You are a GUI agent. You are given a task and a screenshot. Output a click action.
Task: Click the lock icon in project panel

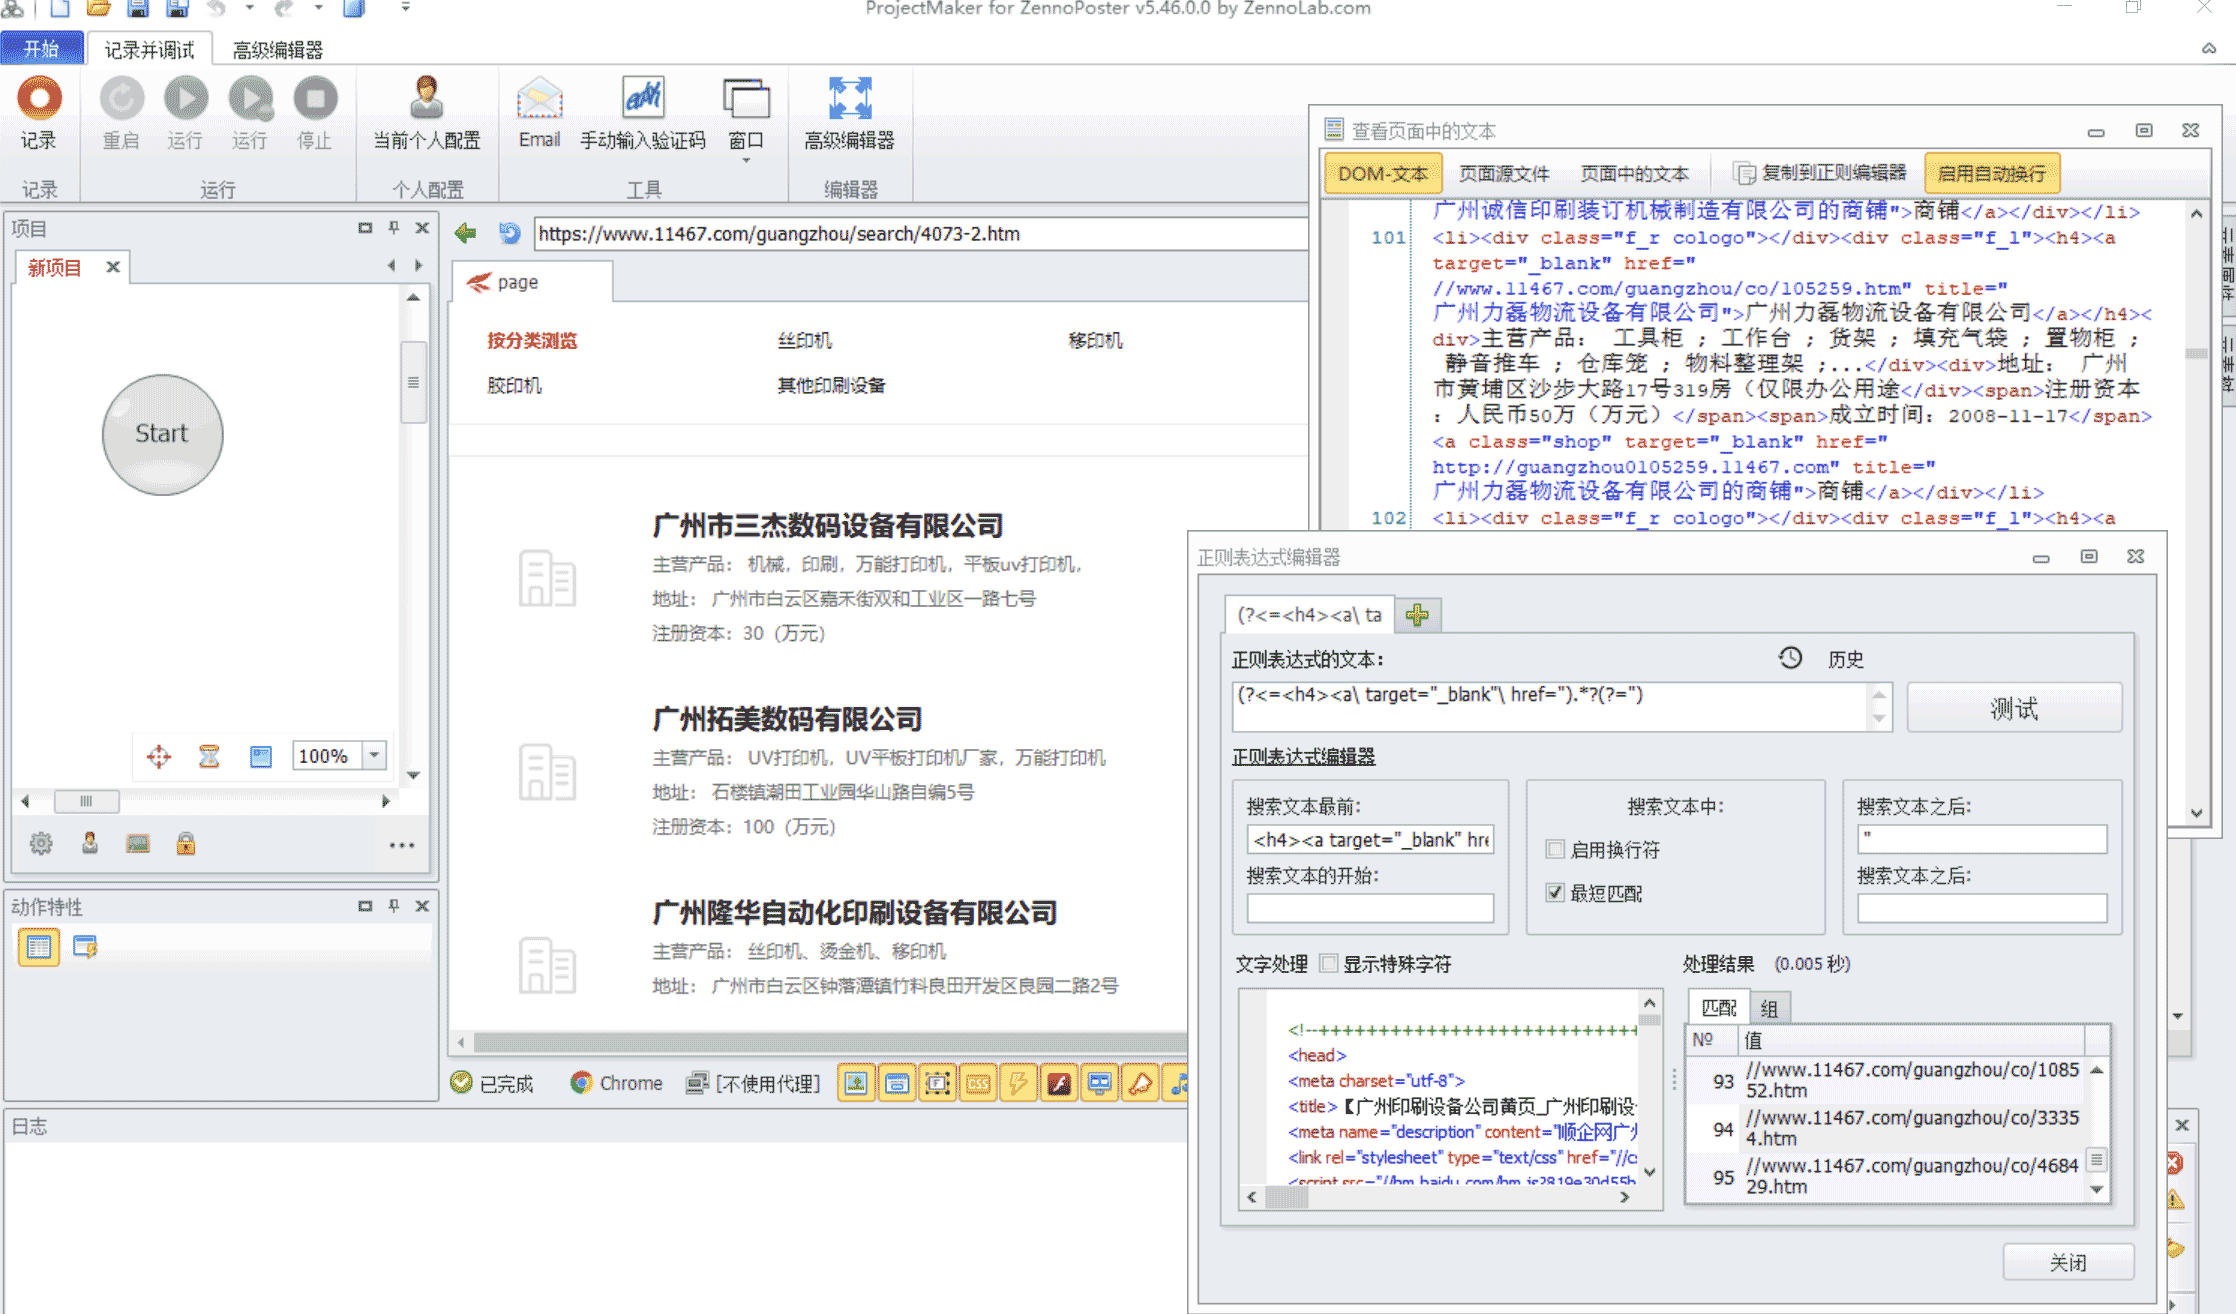point(186,843)
